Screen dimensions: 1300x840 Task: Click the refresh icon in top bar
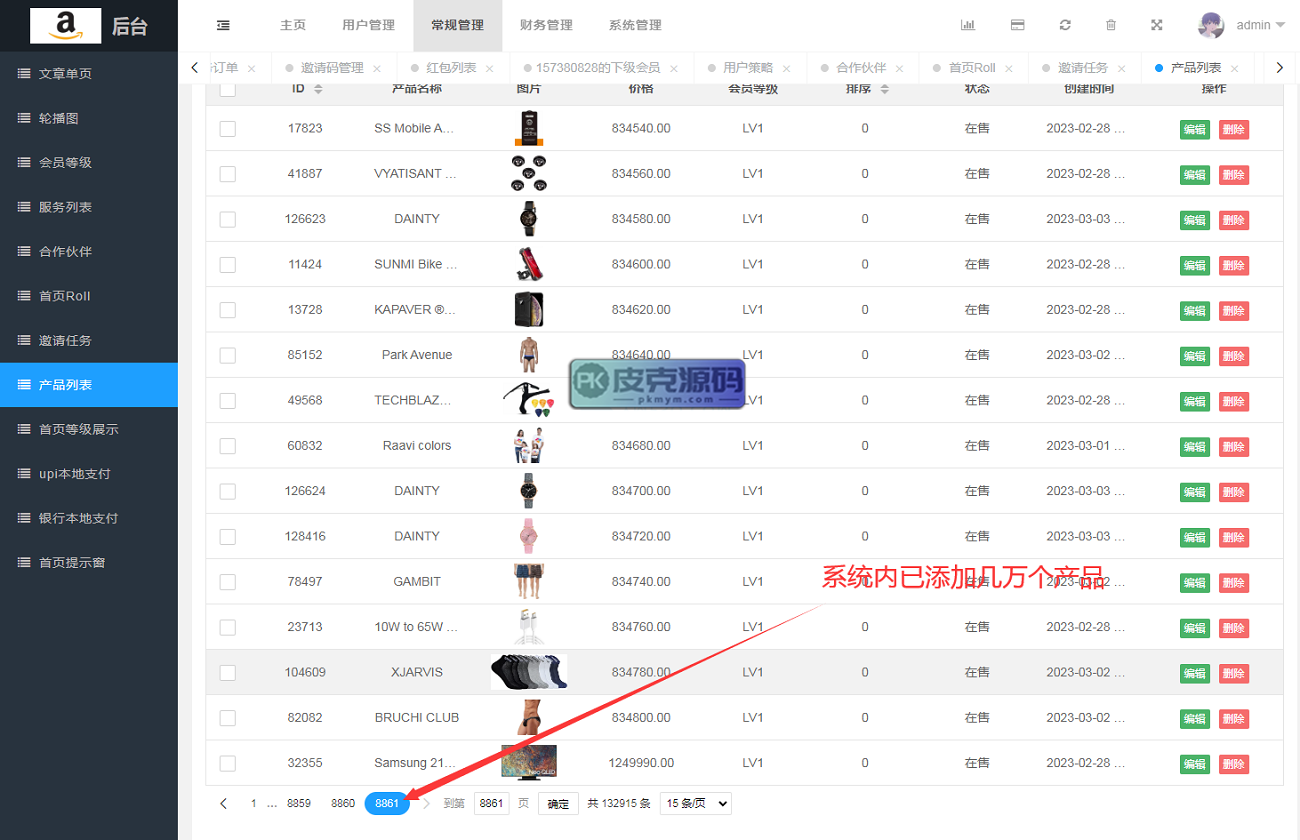1065,25
